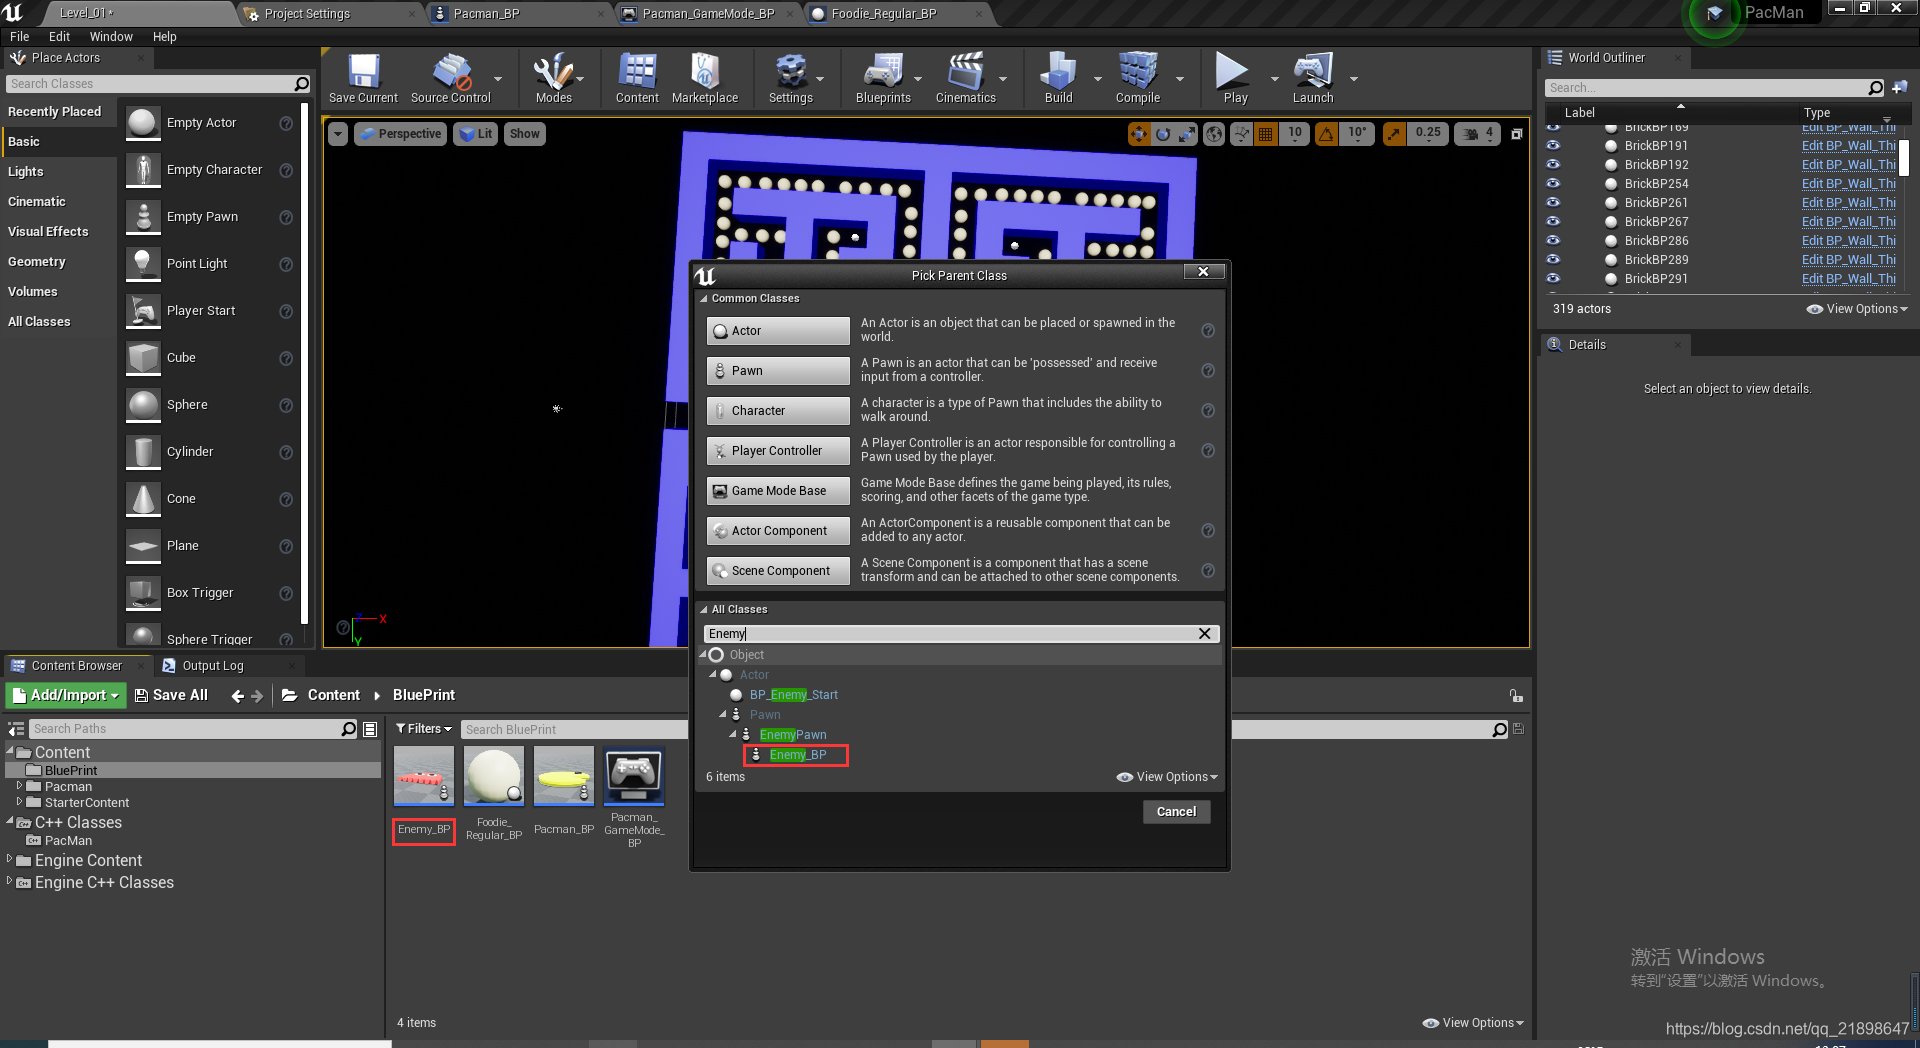
Task: Collapse the EnemyPawn tree node
Action: tap(733, 734)
